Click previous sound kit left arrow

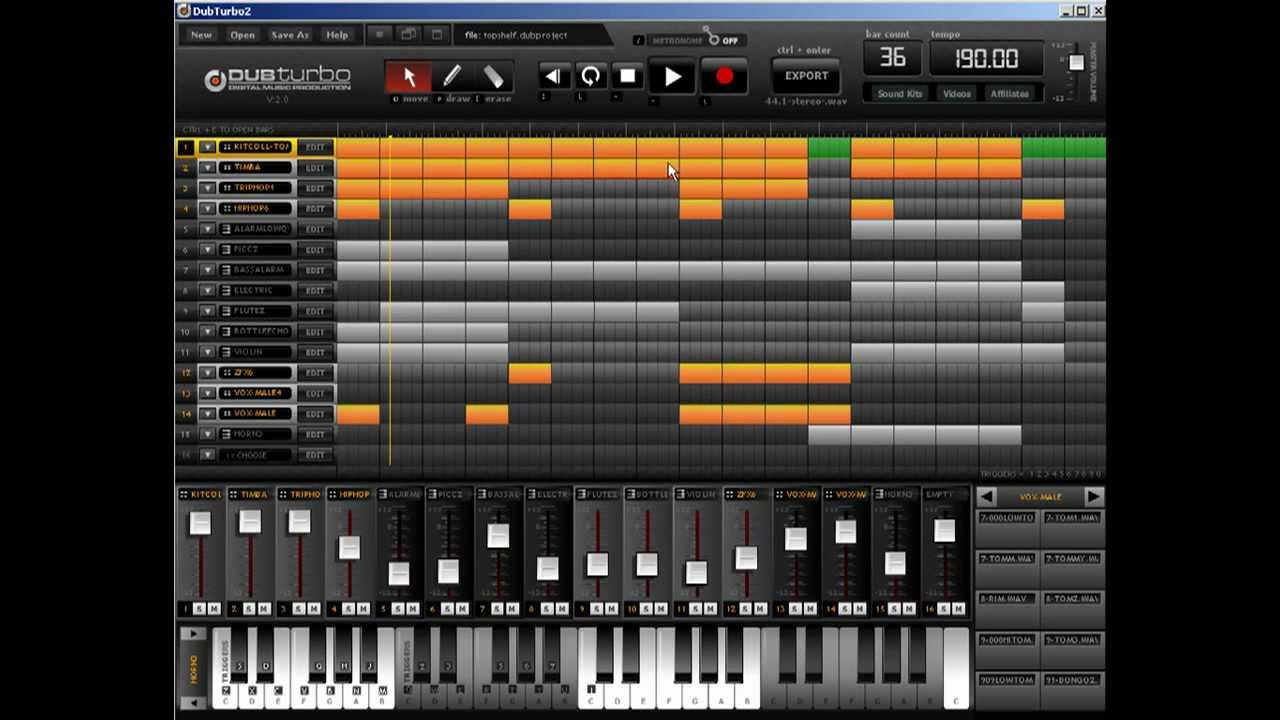[x=986, y=496]
